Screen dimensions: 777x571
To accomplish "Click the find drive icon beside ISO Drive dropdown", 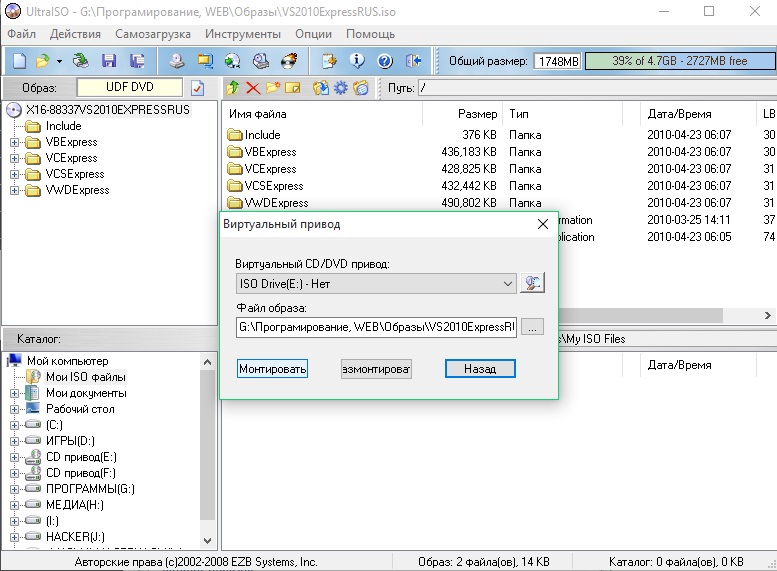I will point(532,283).
